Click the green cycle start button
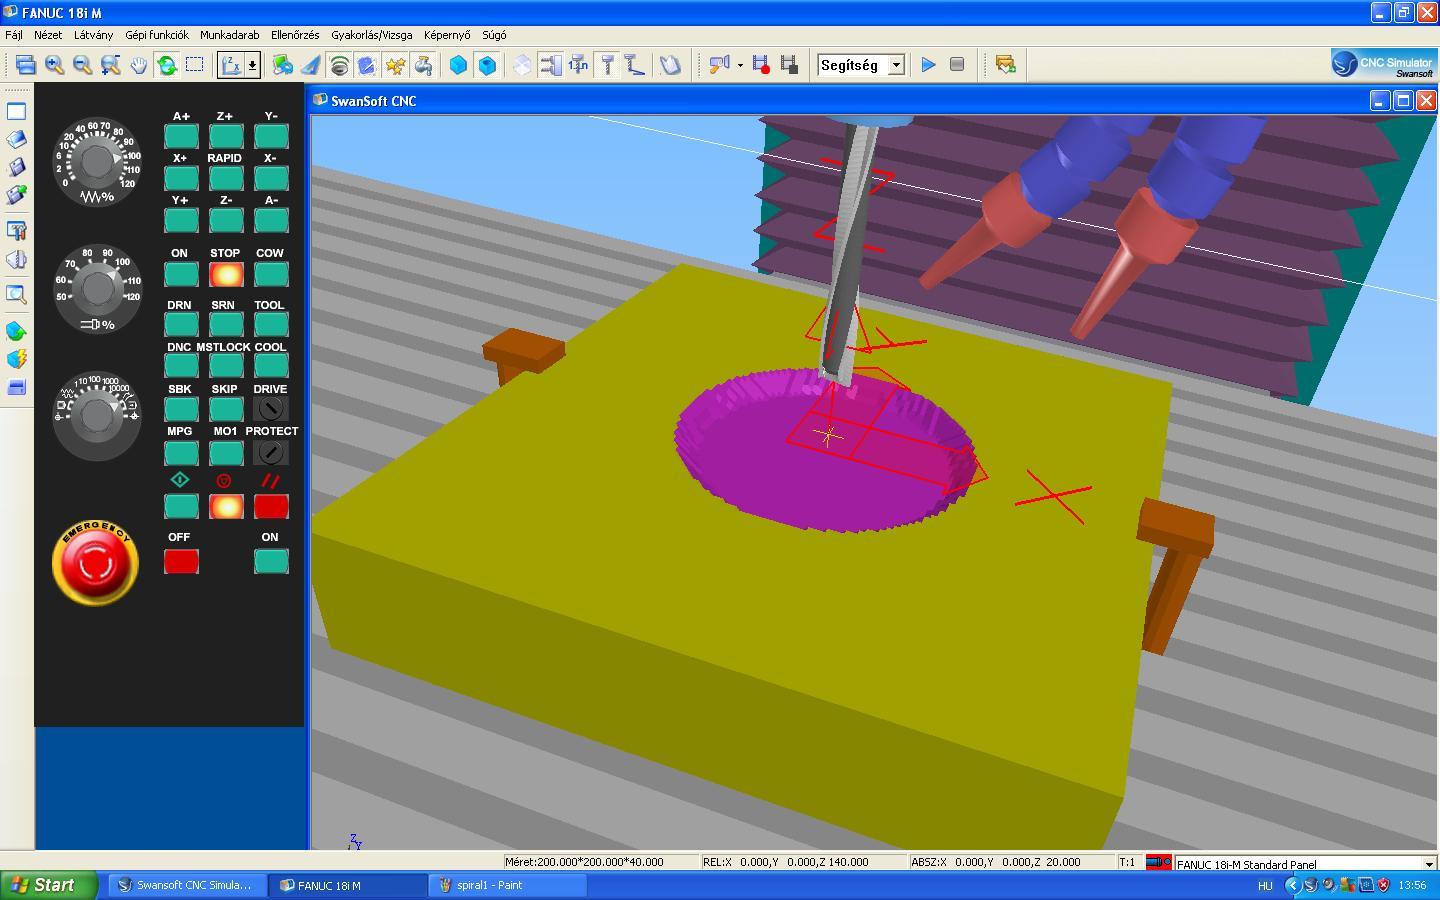Image resolution: width=1440 pixels, height=900 pixels. [x=181, y=506]
